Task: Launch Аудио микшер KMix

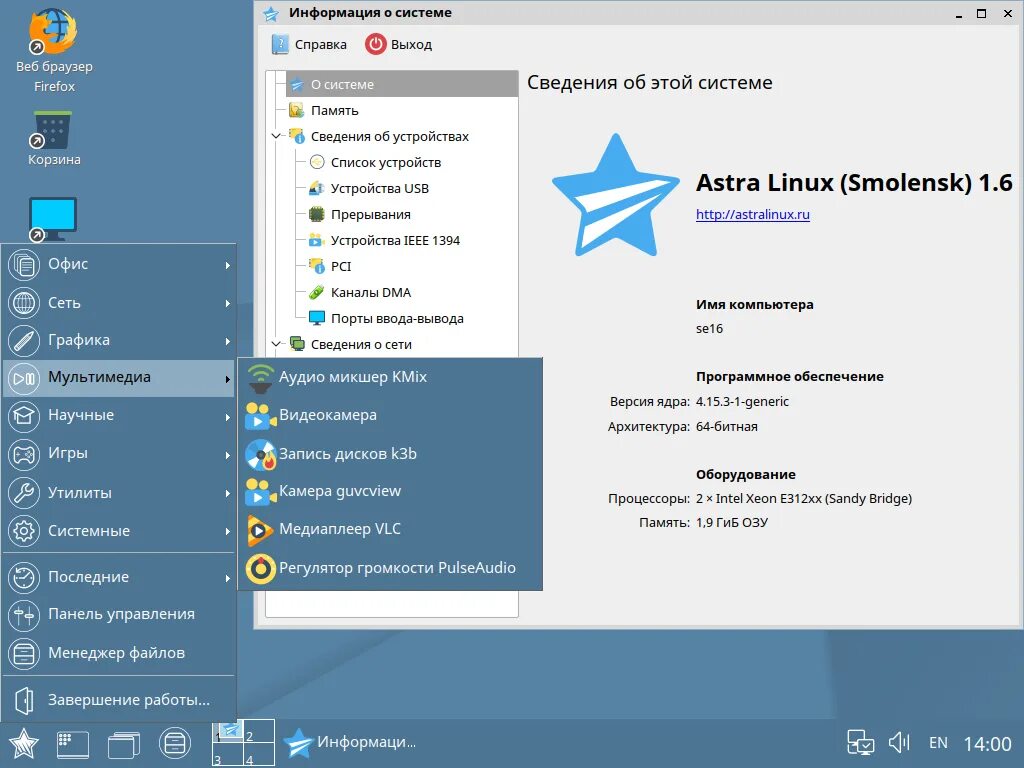Action: (x=391, y=377)
